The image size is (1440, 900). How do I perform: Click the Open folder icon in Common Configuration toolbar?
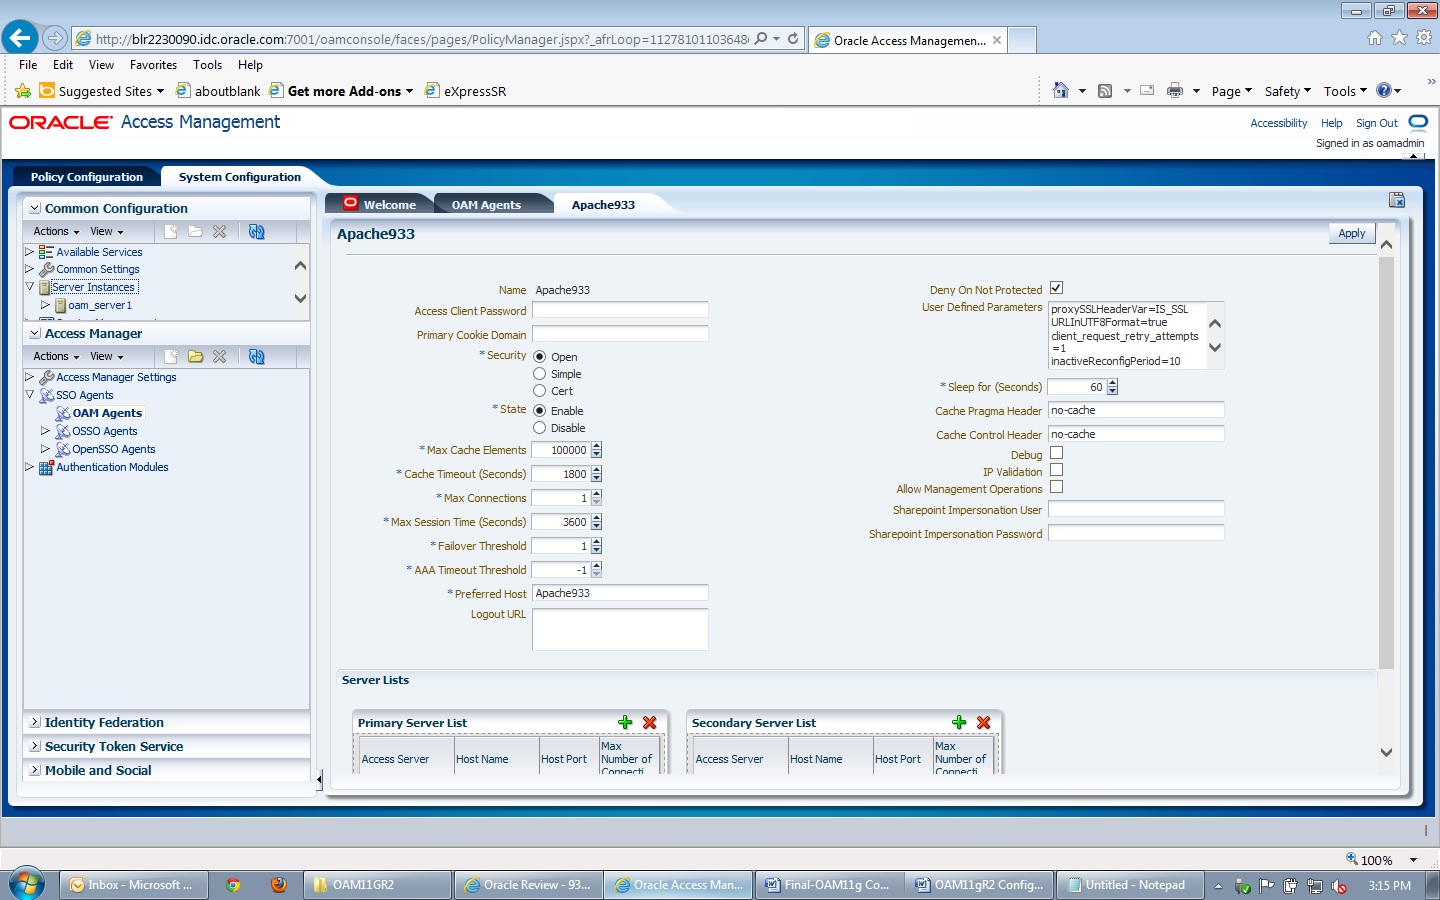195,231
